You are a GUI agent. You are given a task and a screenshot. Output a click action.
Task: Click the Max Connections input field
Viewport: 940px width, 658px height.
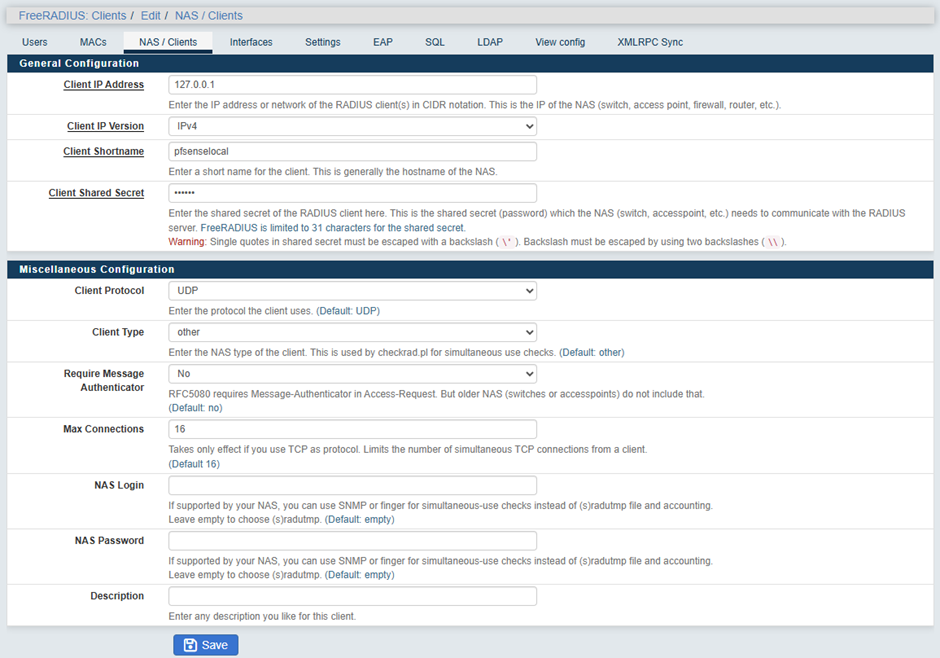tap(352, 429)
